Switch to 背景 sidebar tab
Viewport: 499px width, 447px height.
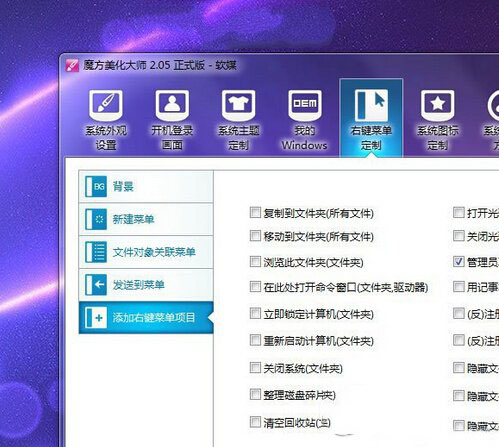146,186
